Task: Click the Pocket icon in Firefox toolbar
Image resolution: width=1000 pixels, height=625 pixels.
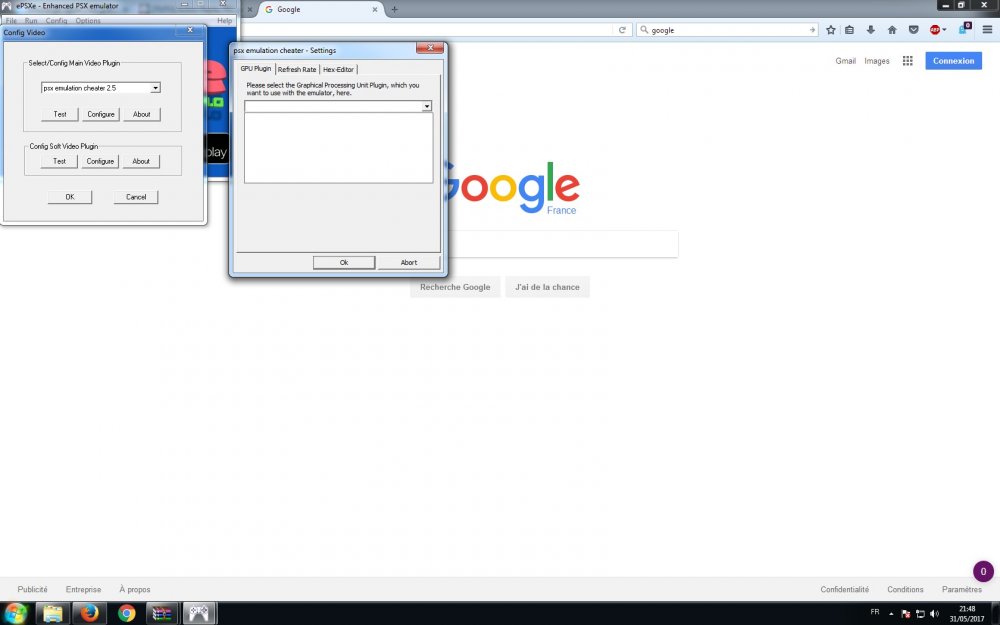Action: click(x=913, y=30)
